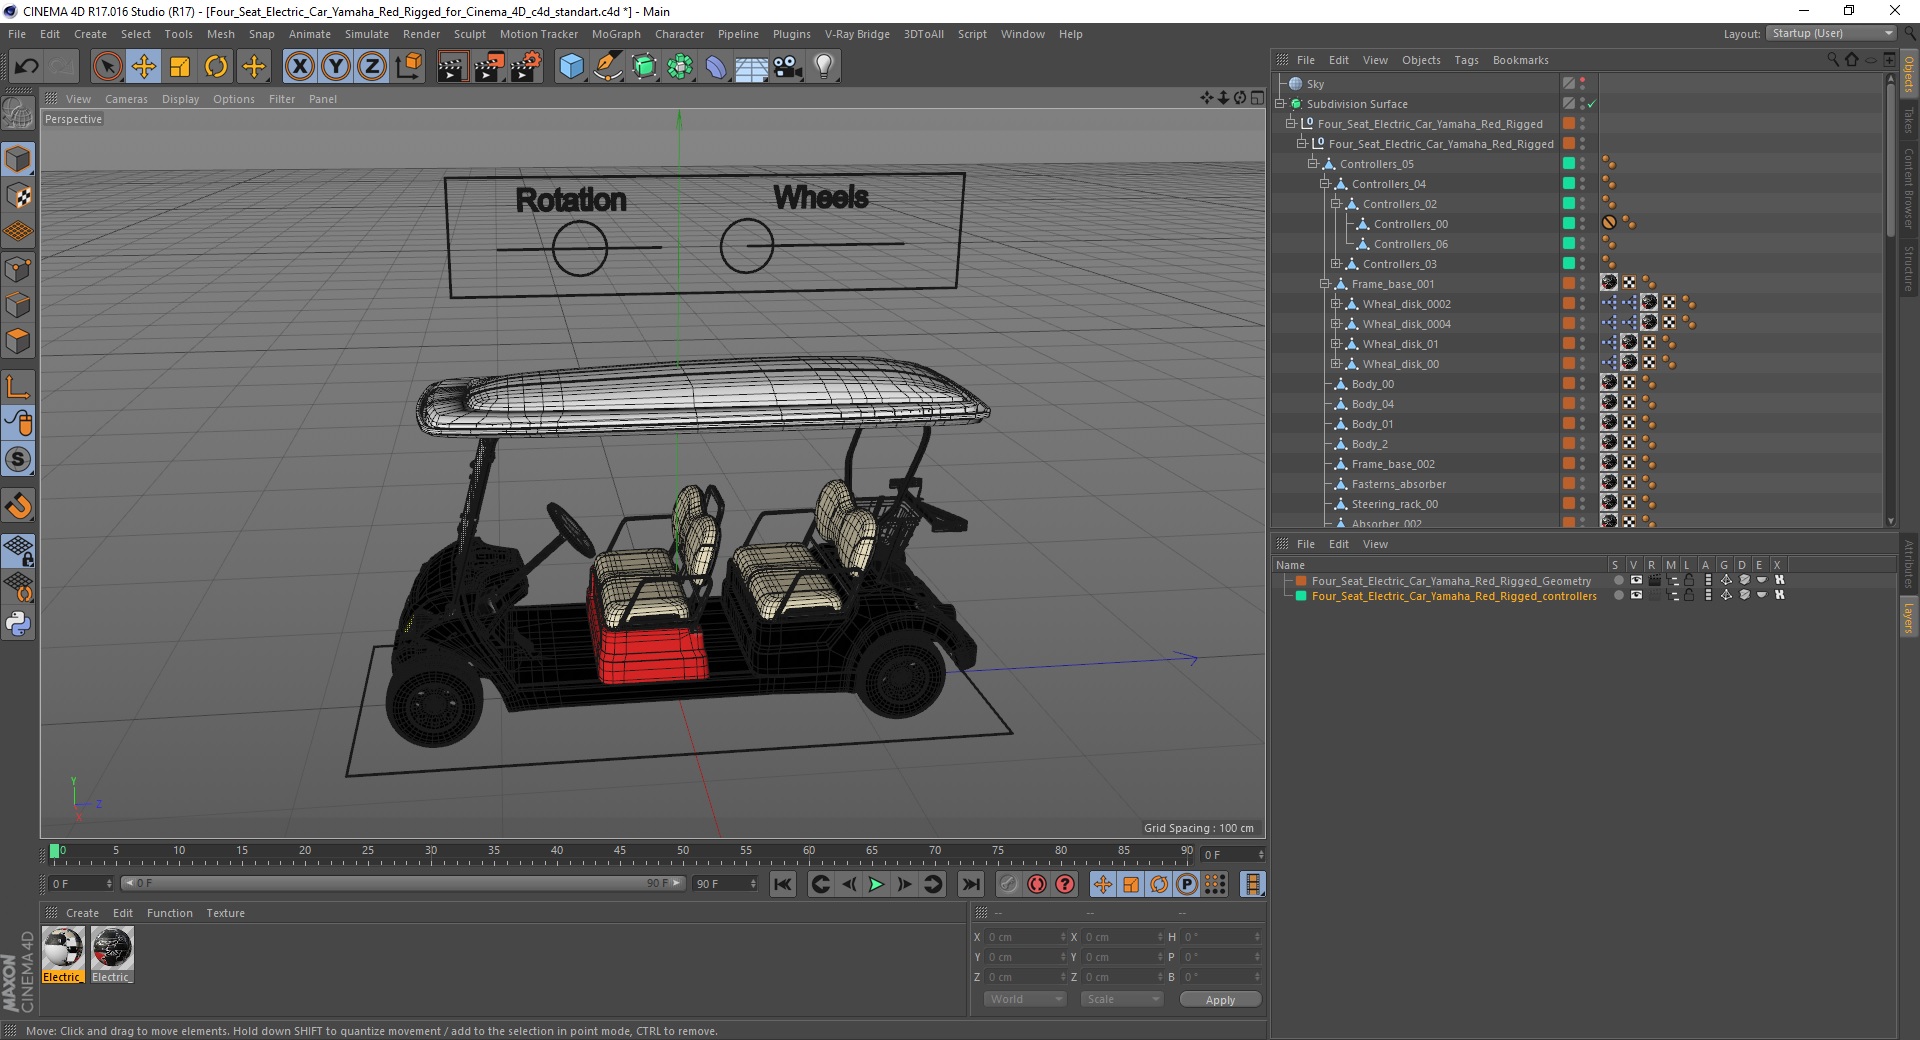
Task: Toggle controllers layer lock icon
Action: [x=1689, y=595]
